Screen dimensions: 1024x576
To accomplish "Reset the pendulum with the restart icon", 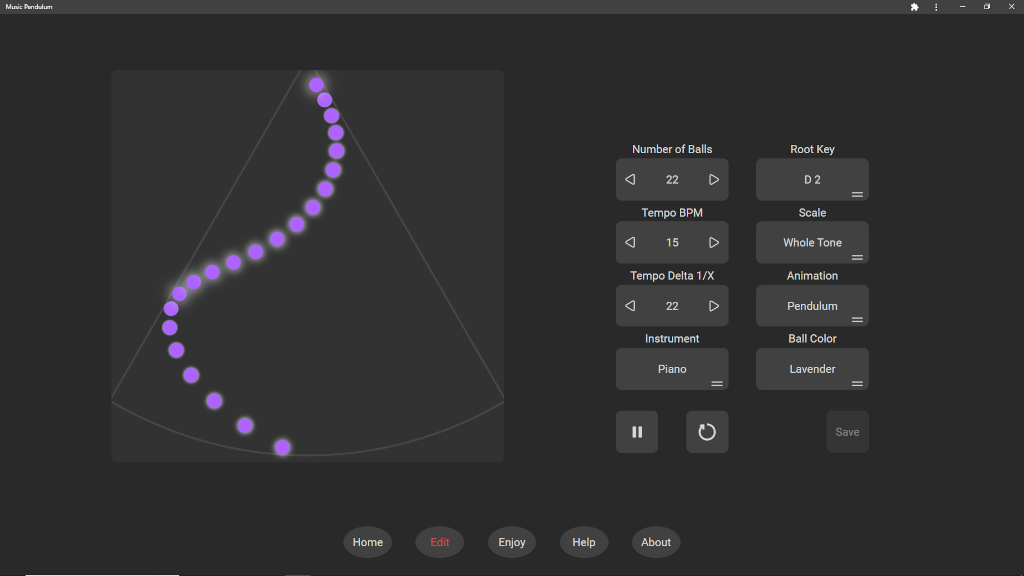I will click(707, 432).
